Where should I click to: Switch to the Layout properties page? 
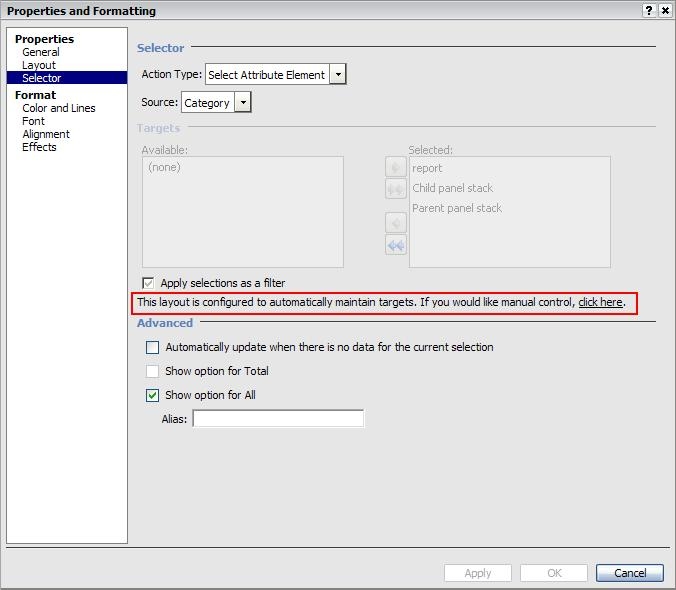[x=39, y=65]
